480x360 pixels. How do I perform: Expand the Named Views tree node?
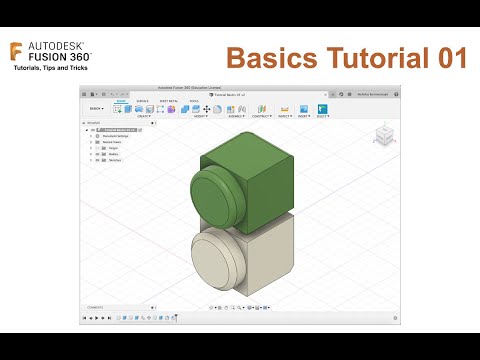click(91, 142)
